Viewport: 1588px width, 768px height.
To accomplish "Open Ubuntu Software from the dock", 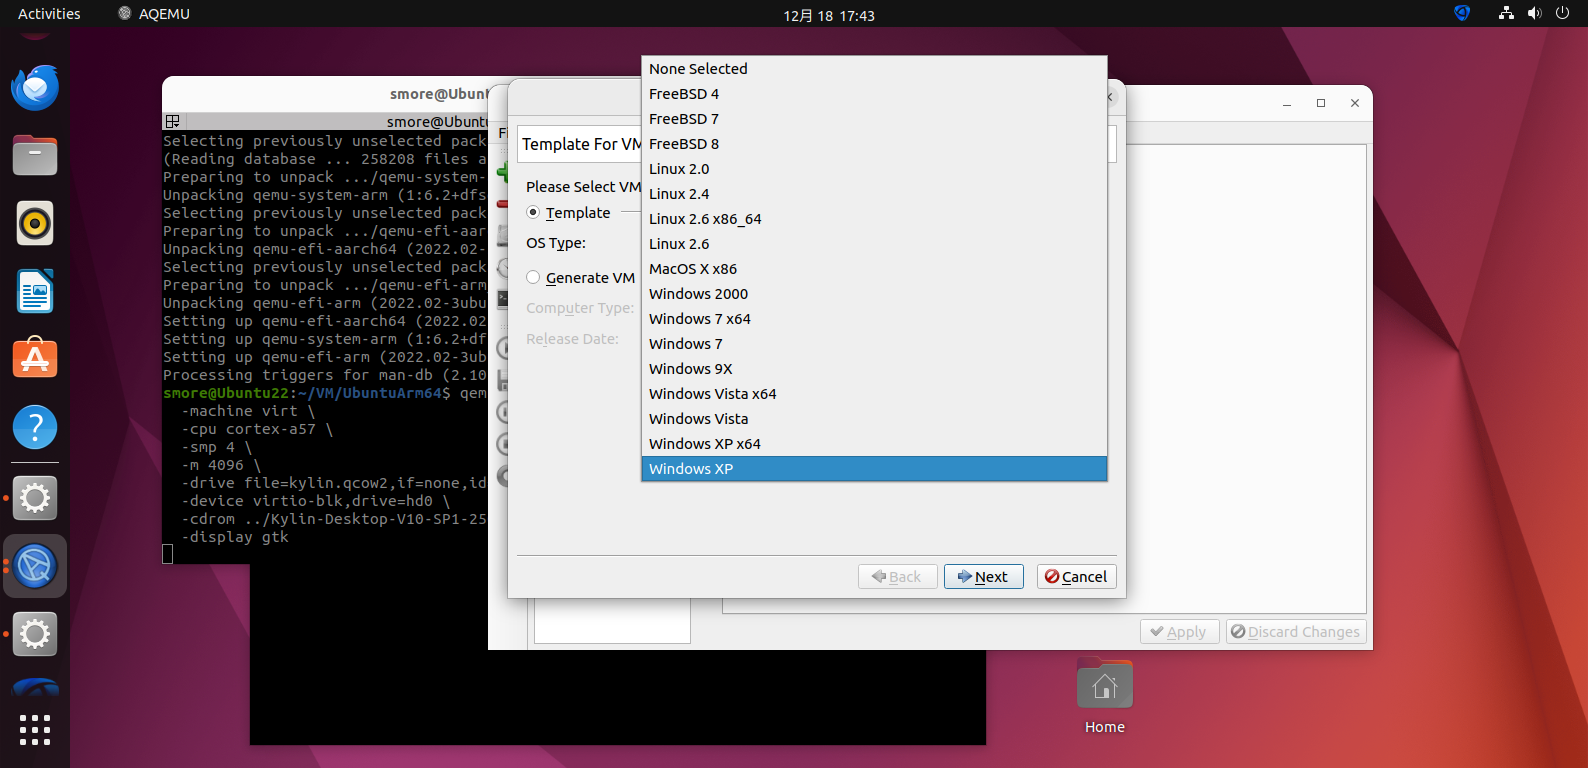I will (35, 358).
